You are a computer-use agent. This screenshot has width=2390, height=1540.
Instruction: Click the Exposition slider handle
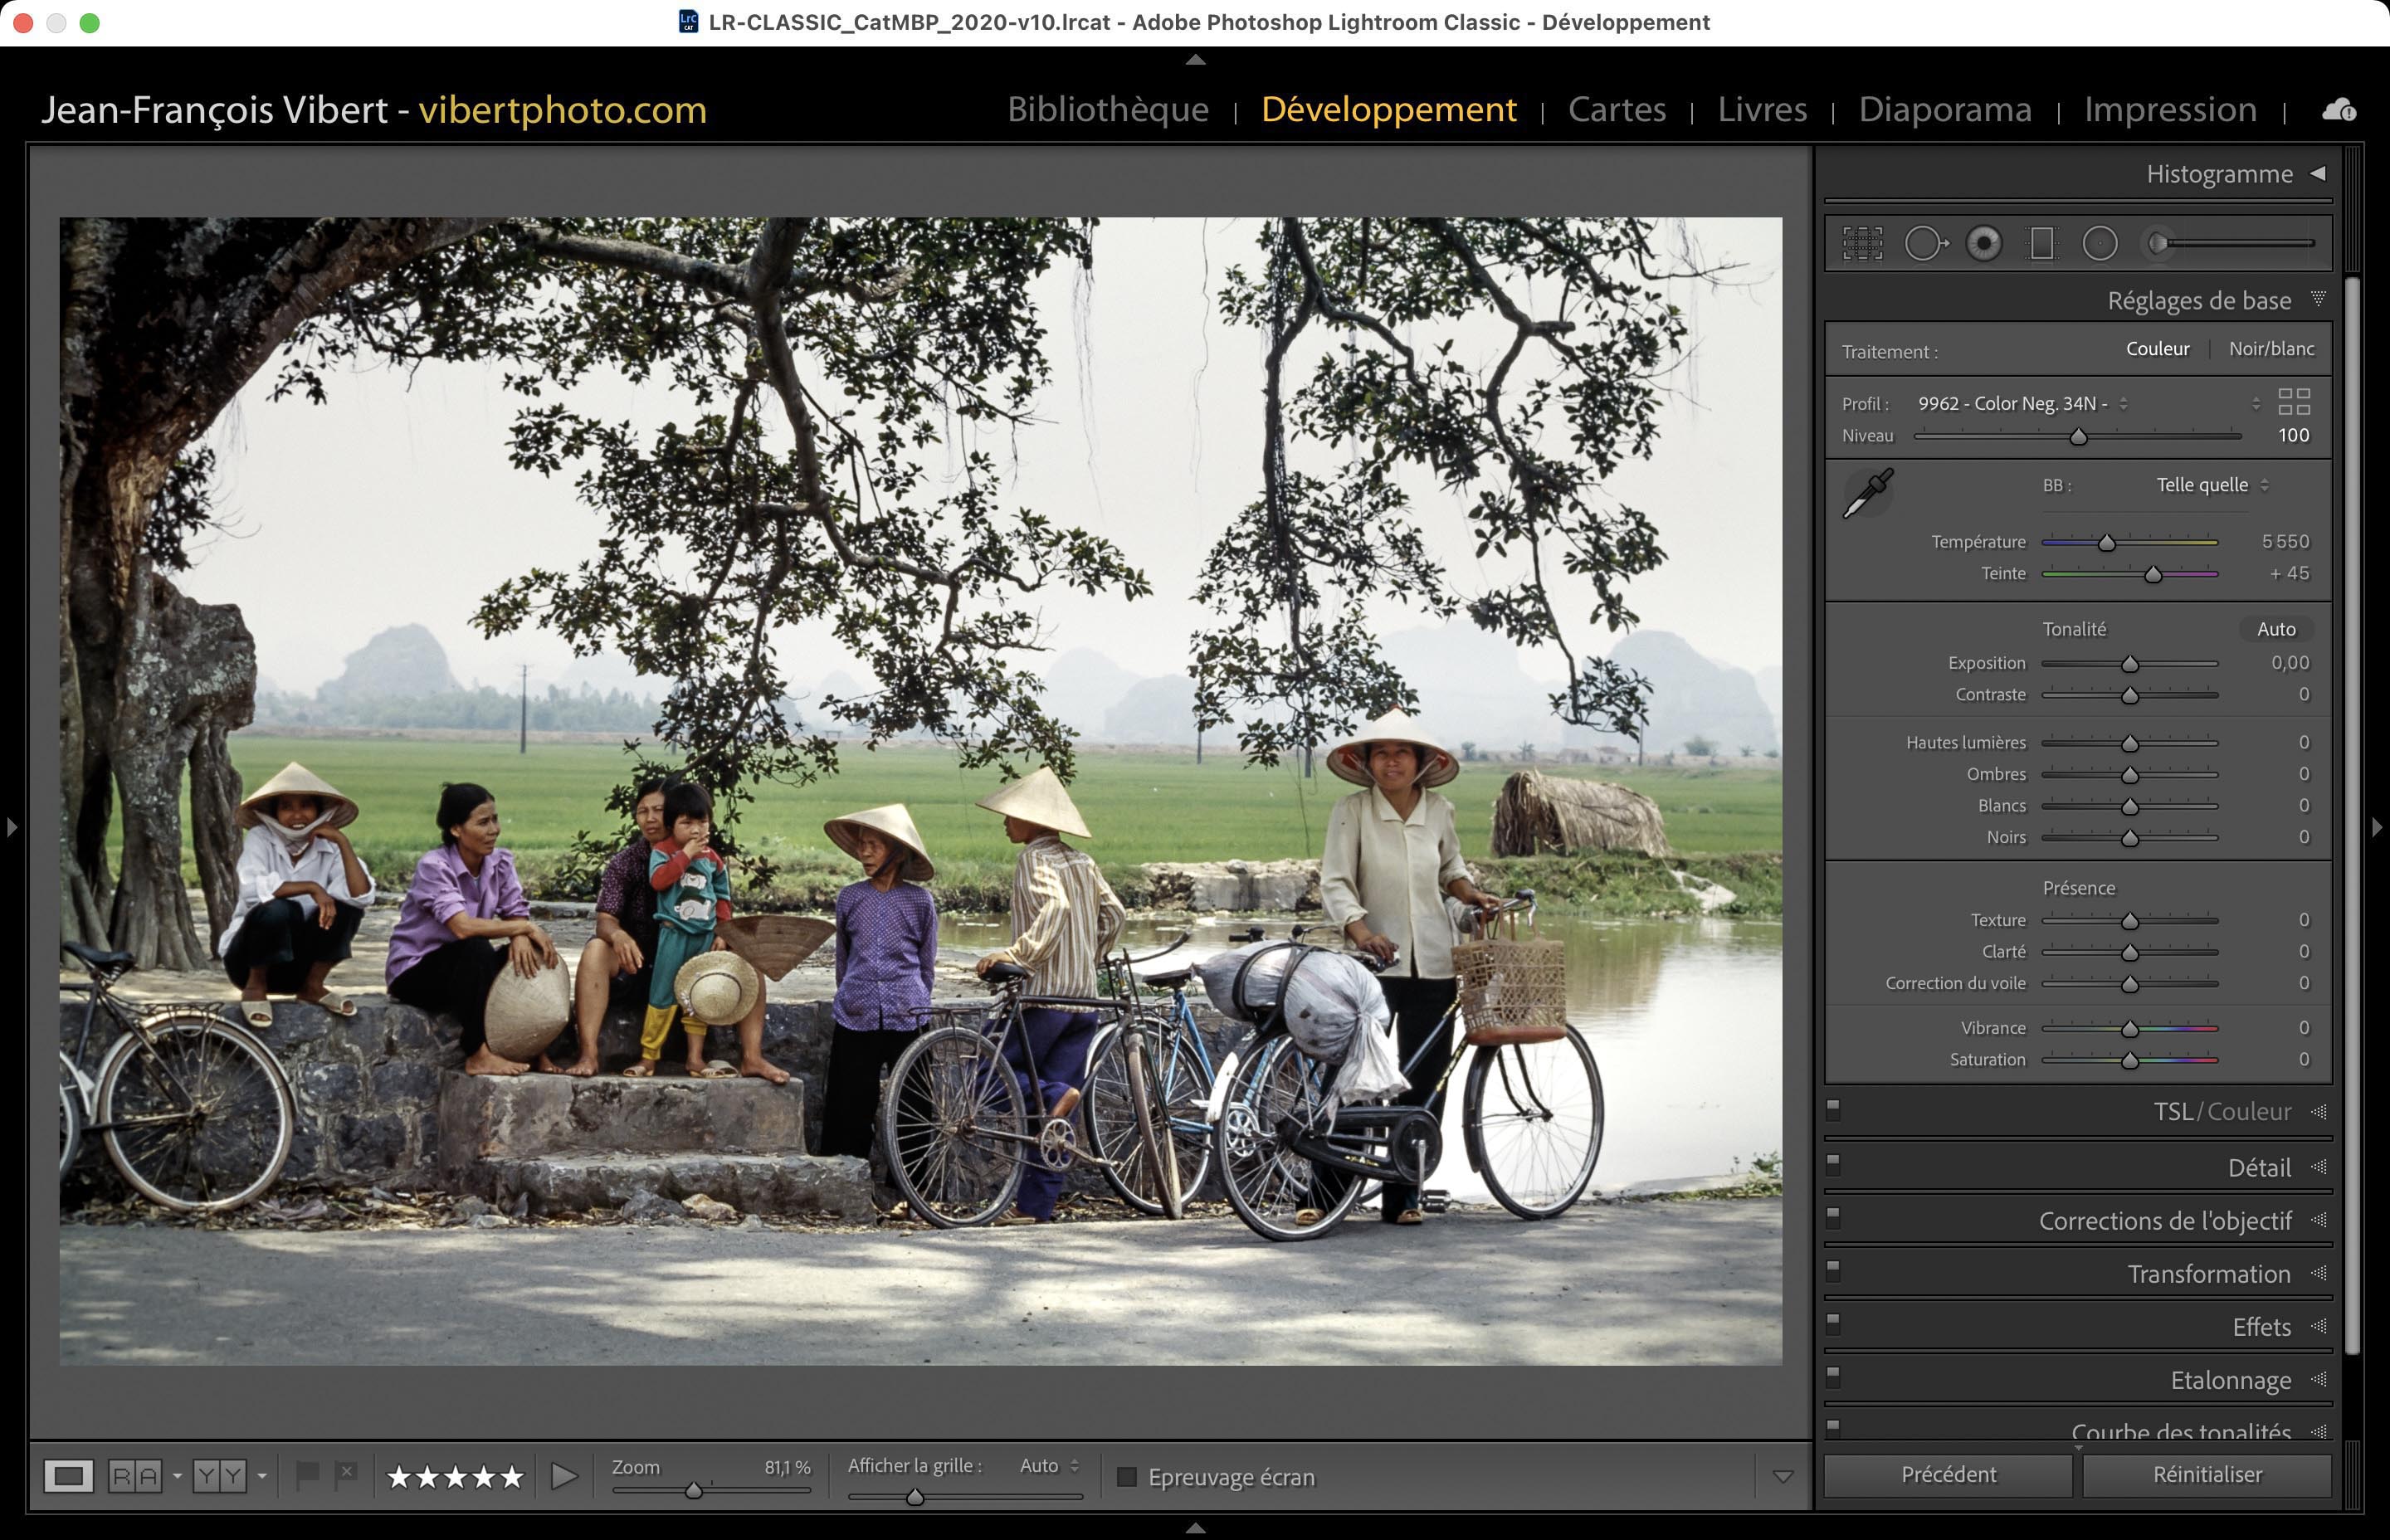2130,664
